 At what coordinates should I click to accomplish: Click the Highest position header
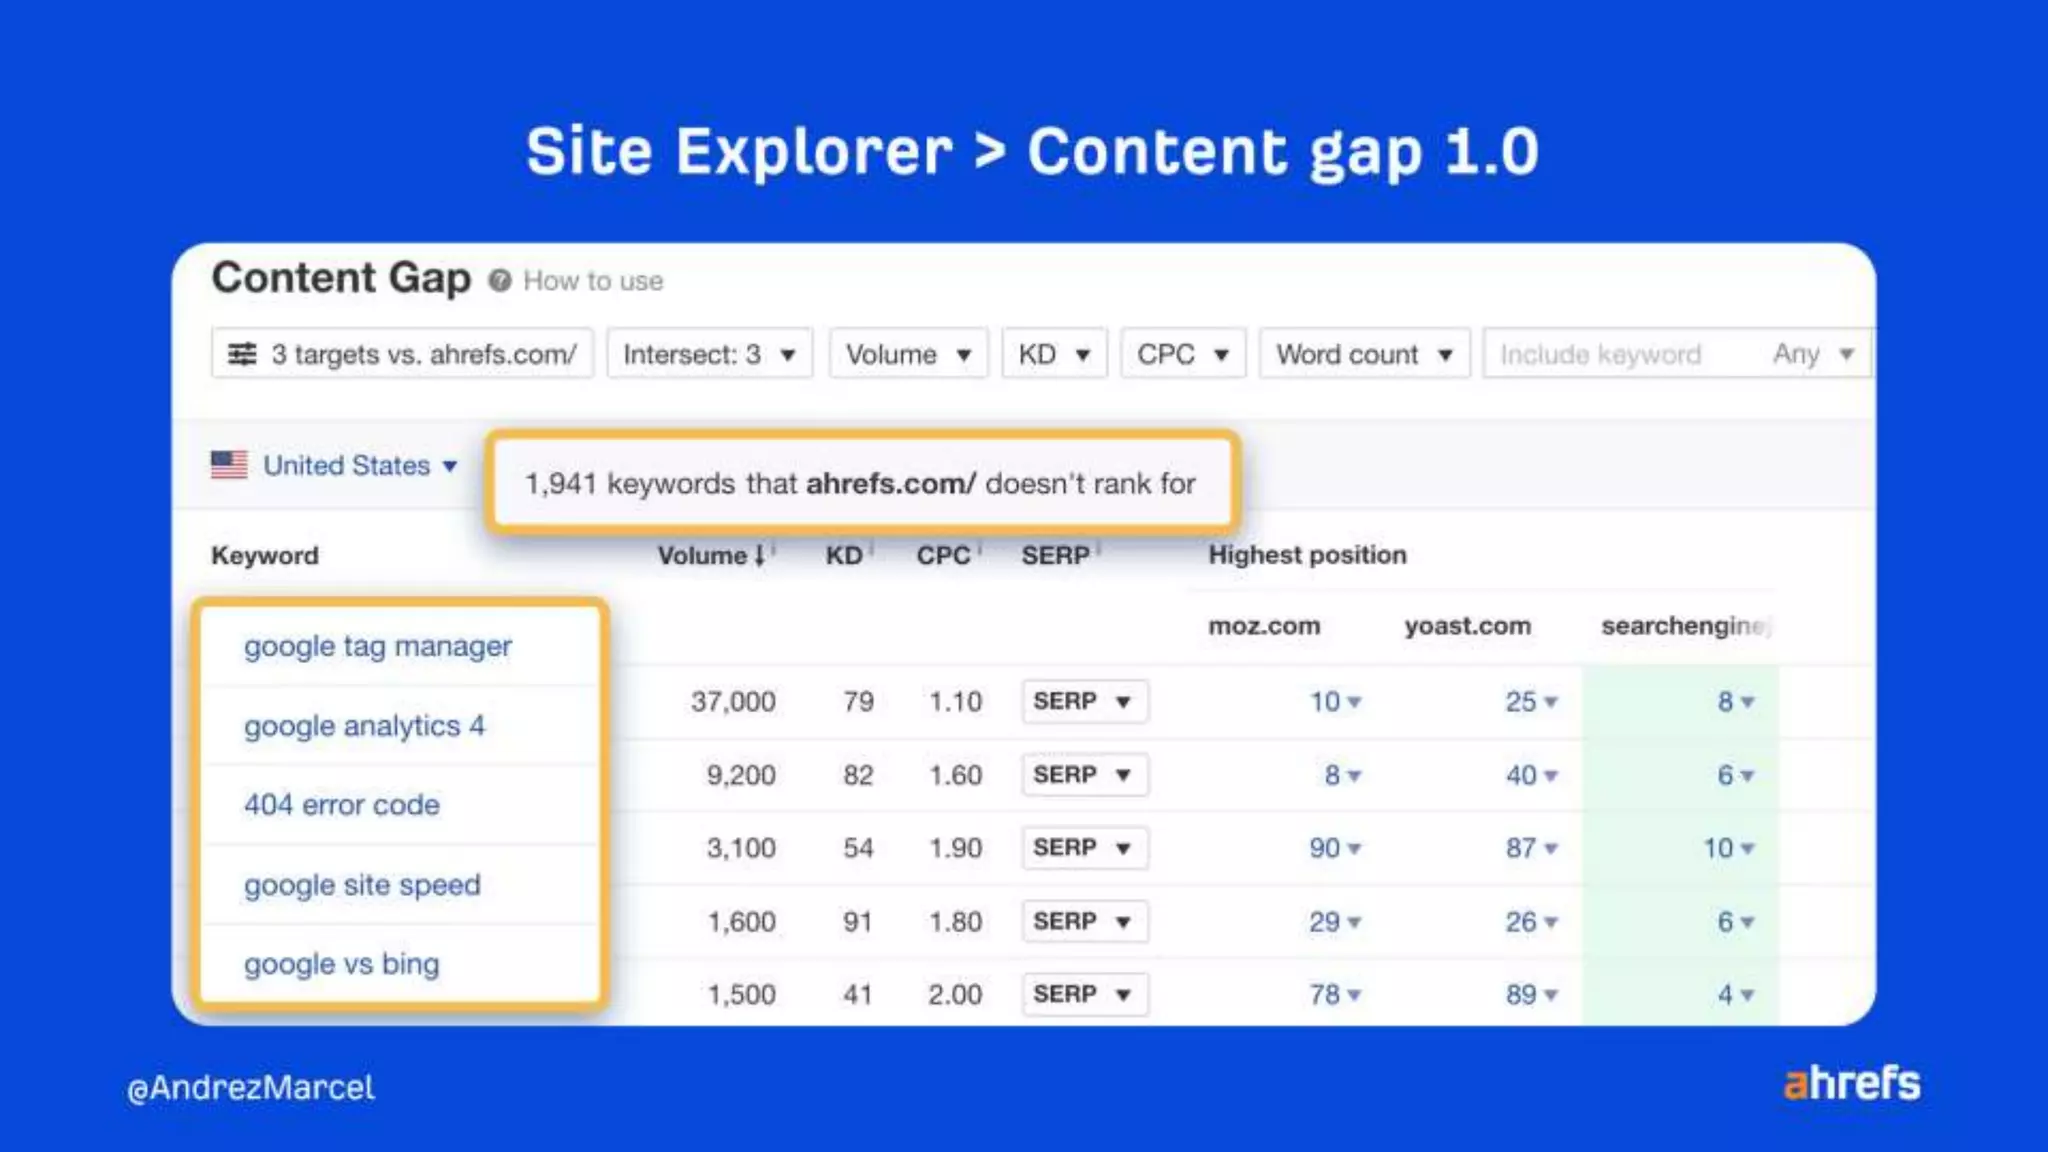(x=1307, y=555)
